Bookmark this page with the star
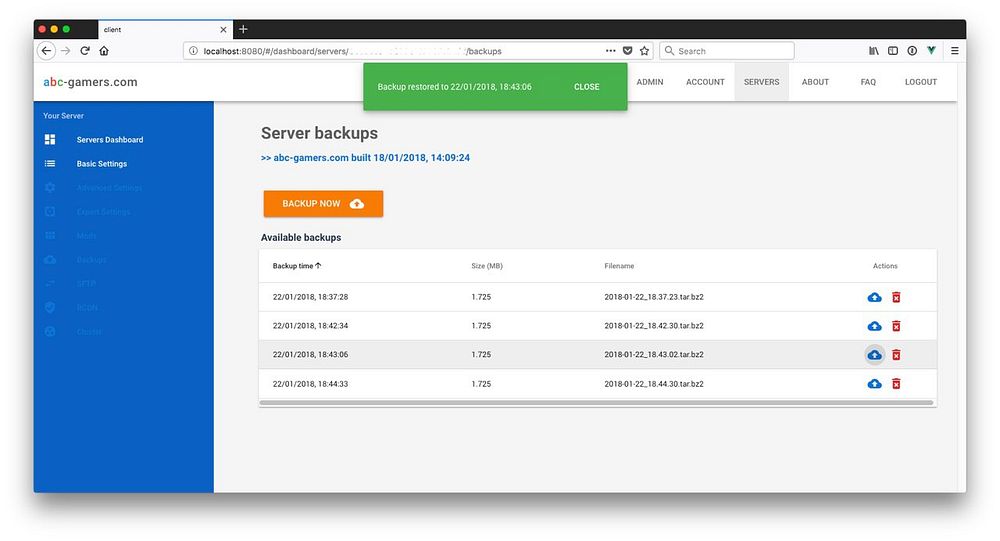This screenshot has height=541, width=1000. tap(644, 51)
